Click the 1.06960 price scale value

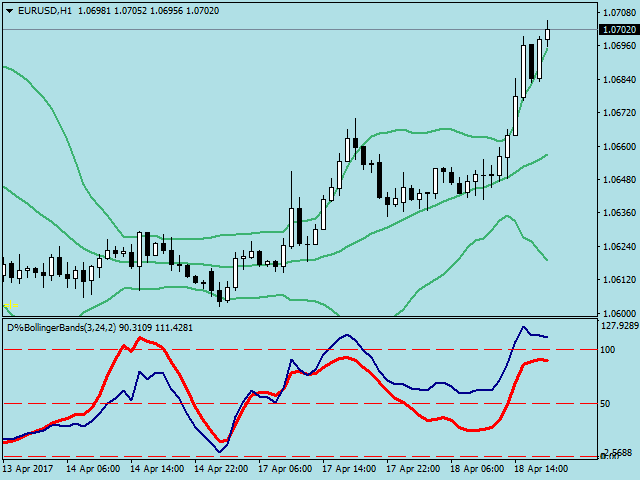(x=619, y=46)
